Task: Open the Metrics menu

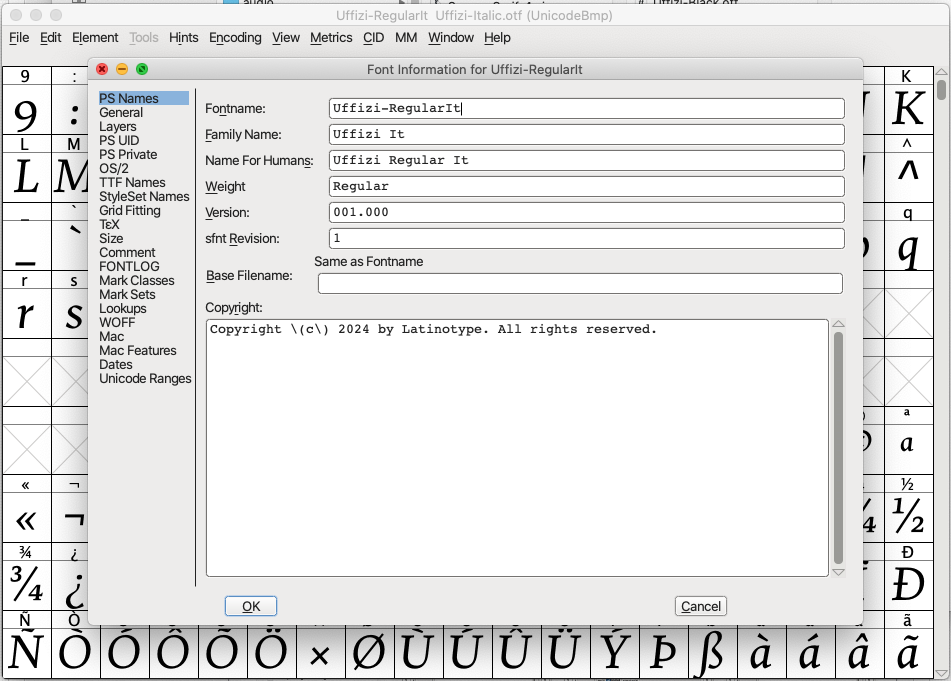Action: pyautogui.click(x=331, y=38)
